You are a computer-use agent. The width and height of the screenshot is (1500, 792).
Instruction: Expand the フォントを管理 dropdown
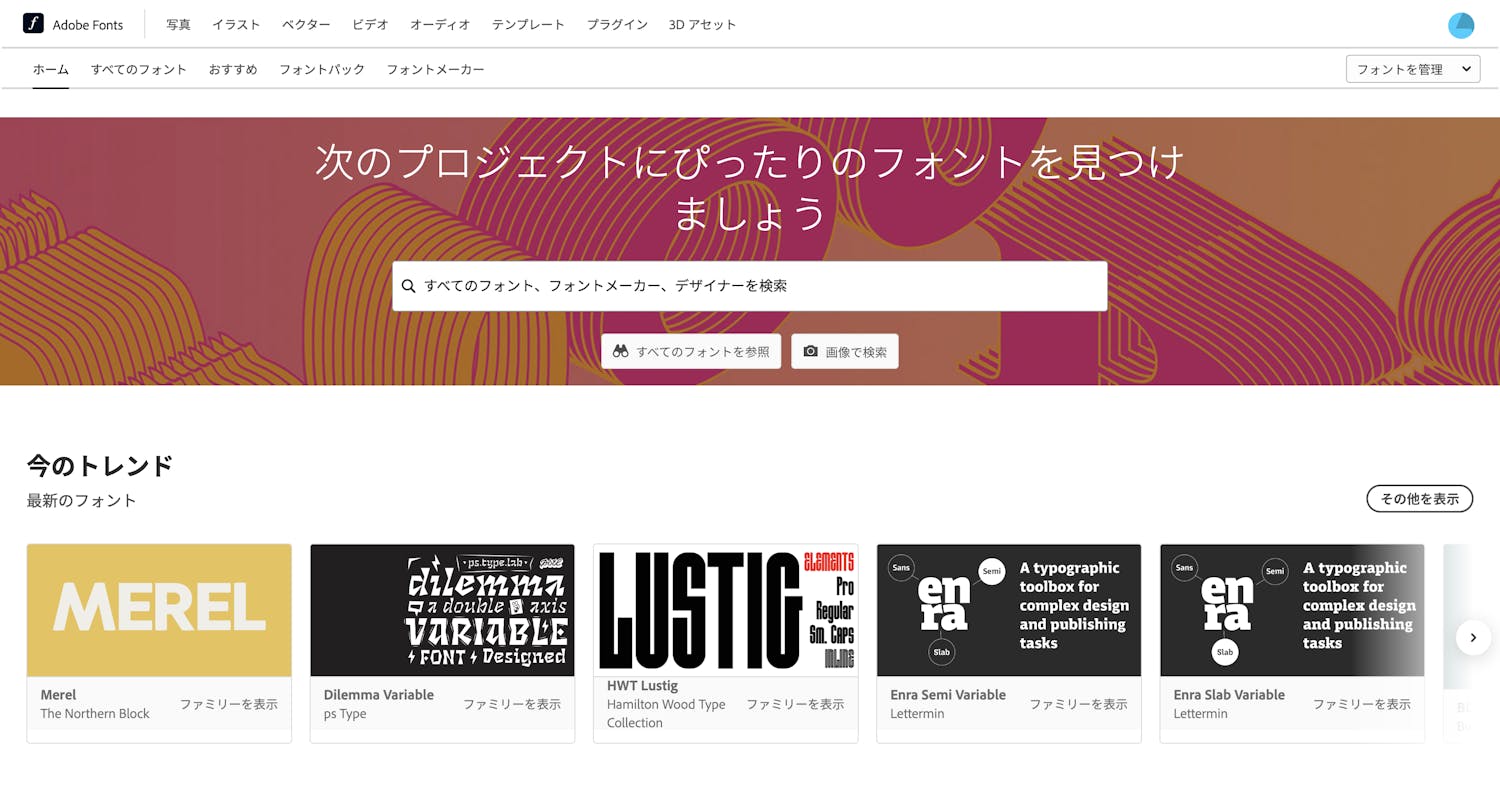point(1412,69)
